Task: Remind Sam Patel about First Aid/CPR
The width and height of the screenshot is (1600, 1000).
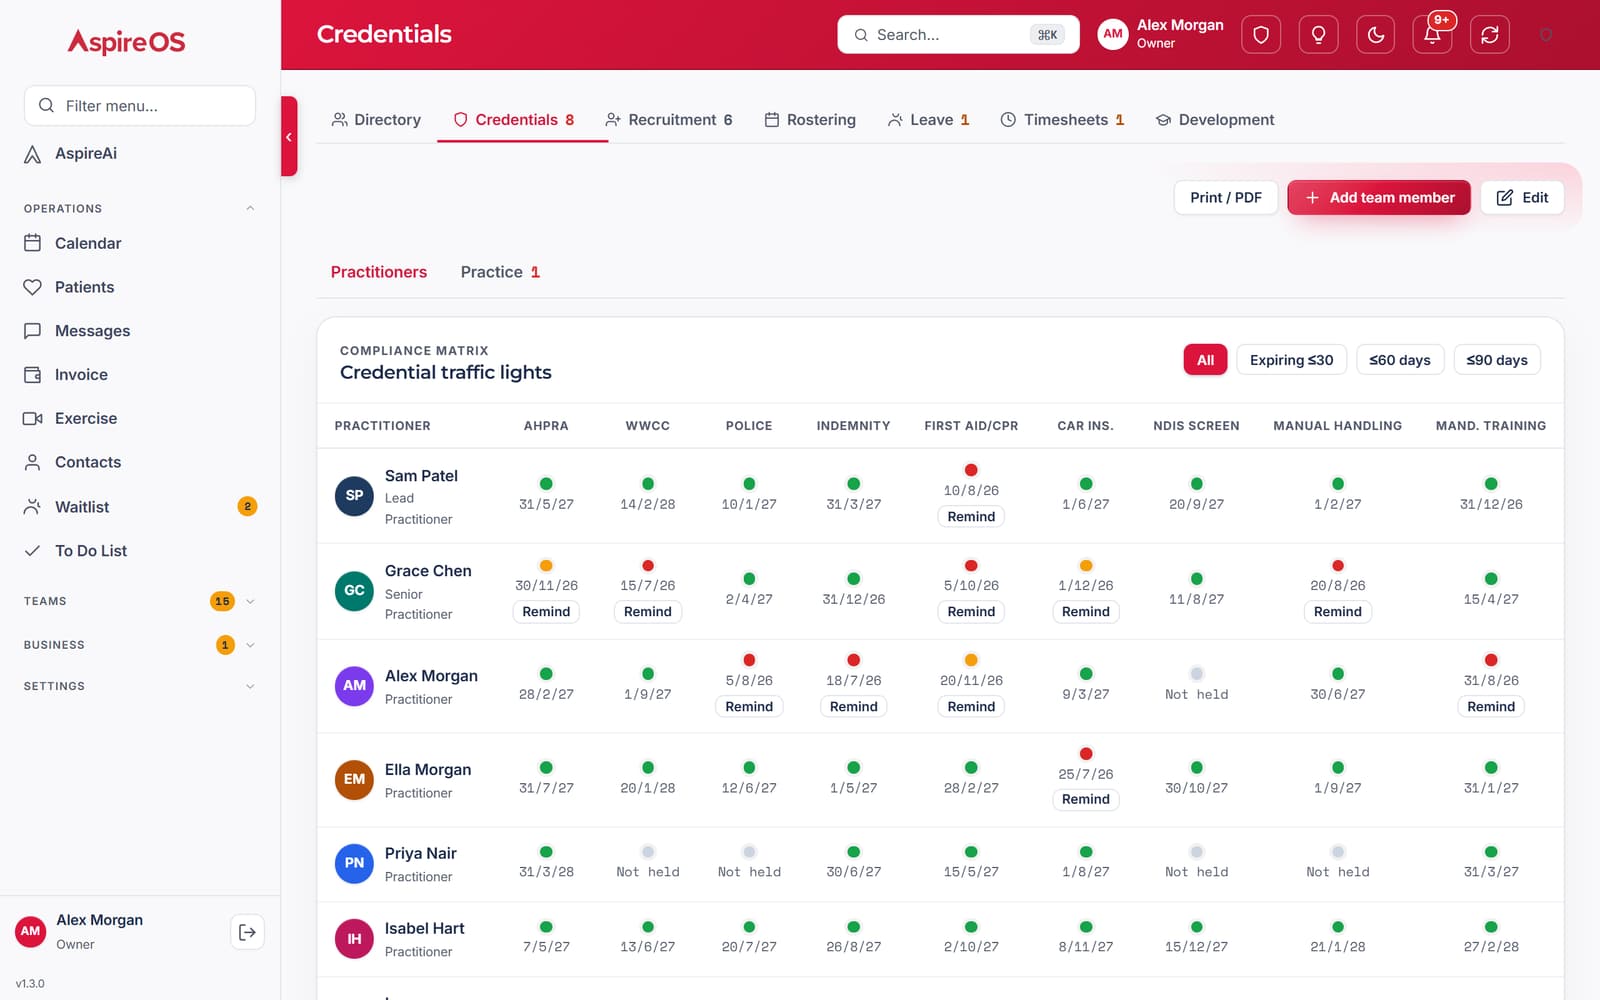Action: 971,517
